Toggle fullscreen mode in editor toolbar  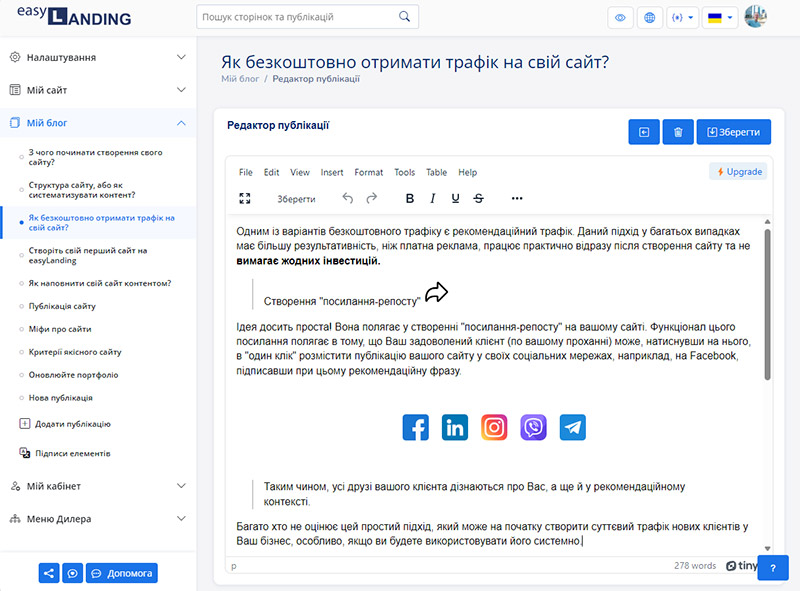click(245, 198)
